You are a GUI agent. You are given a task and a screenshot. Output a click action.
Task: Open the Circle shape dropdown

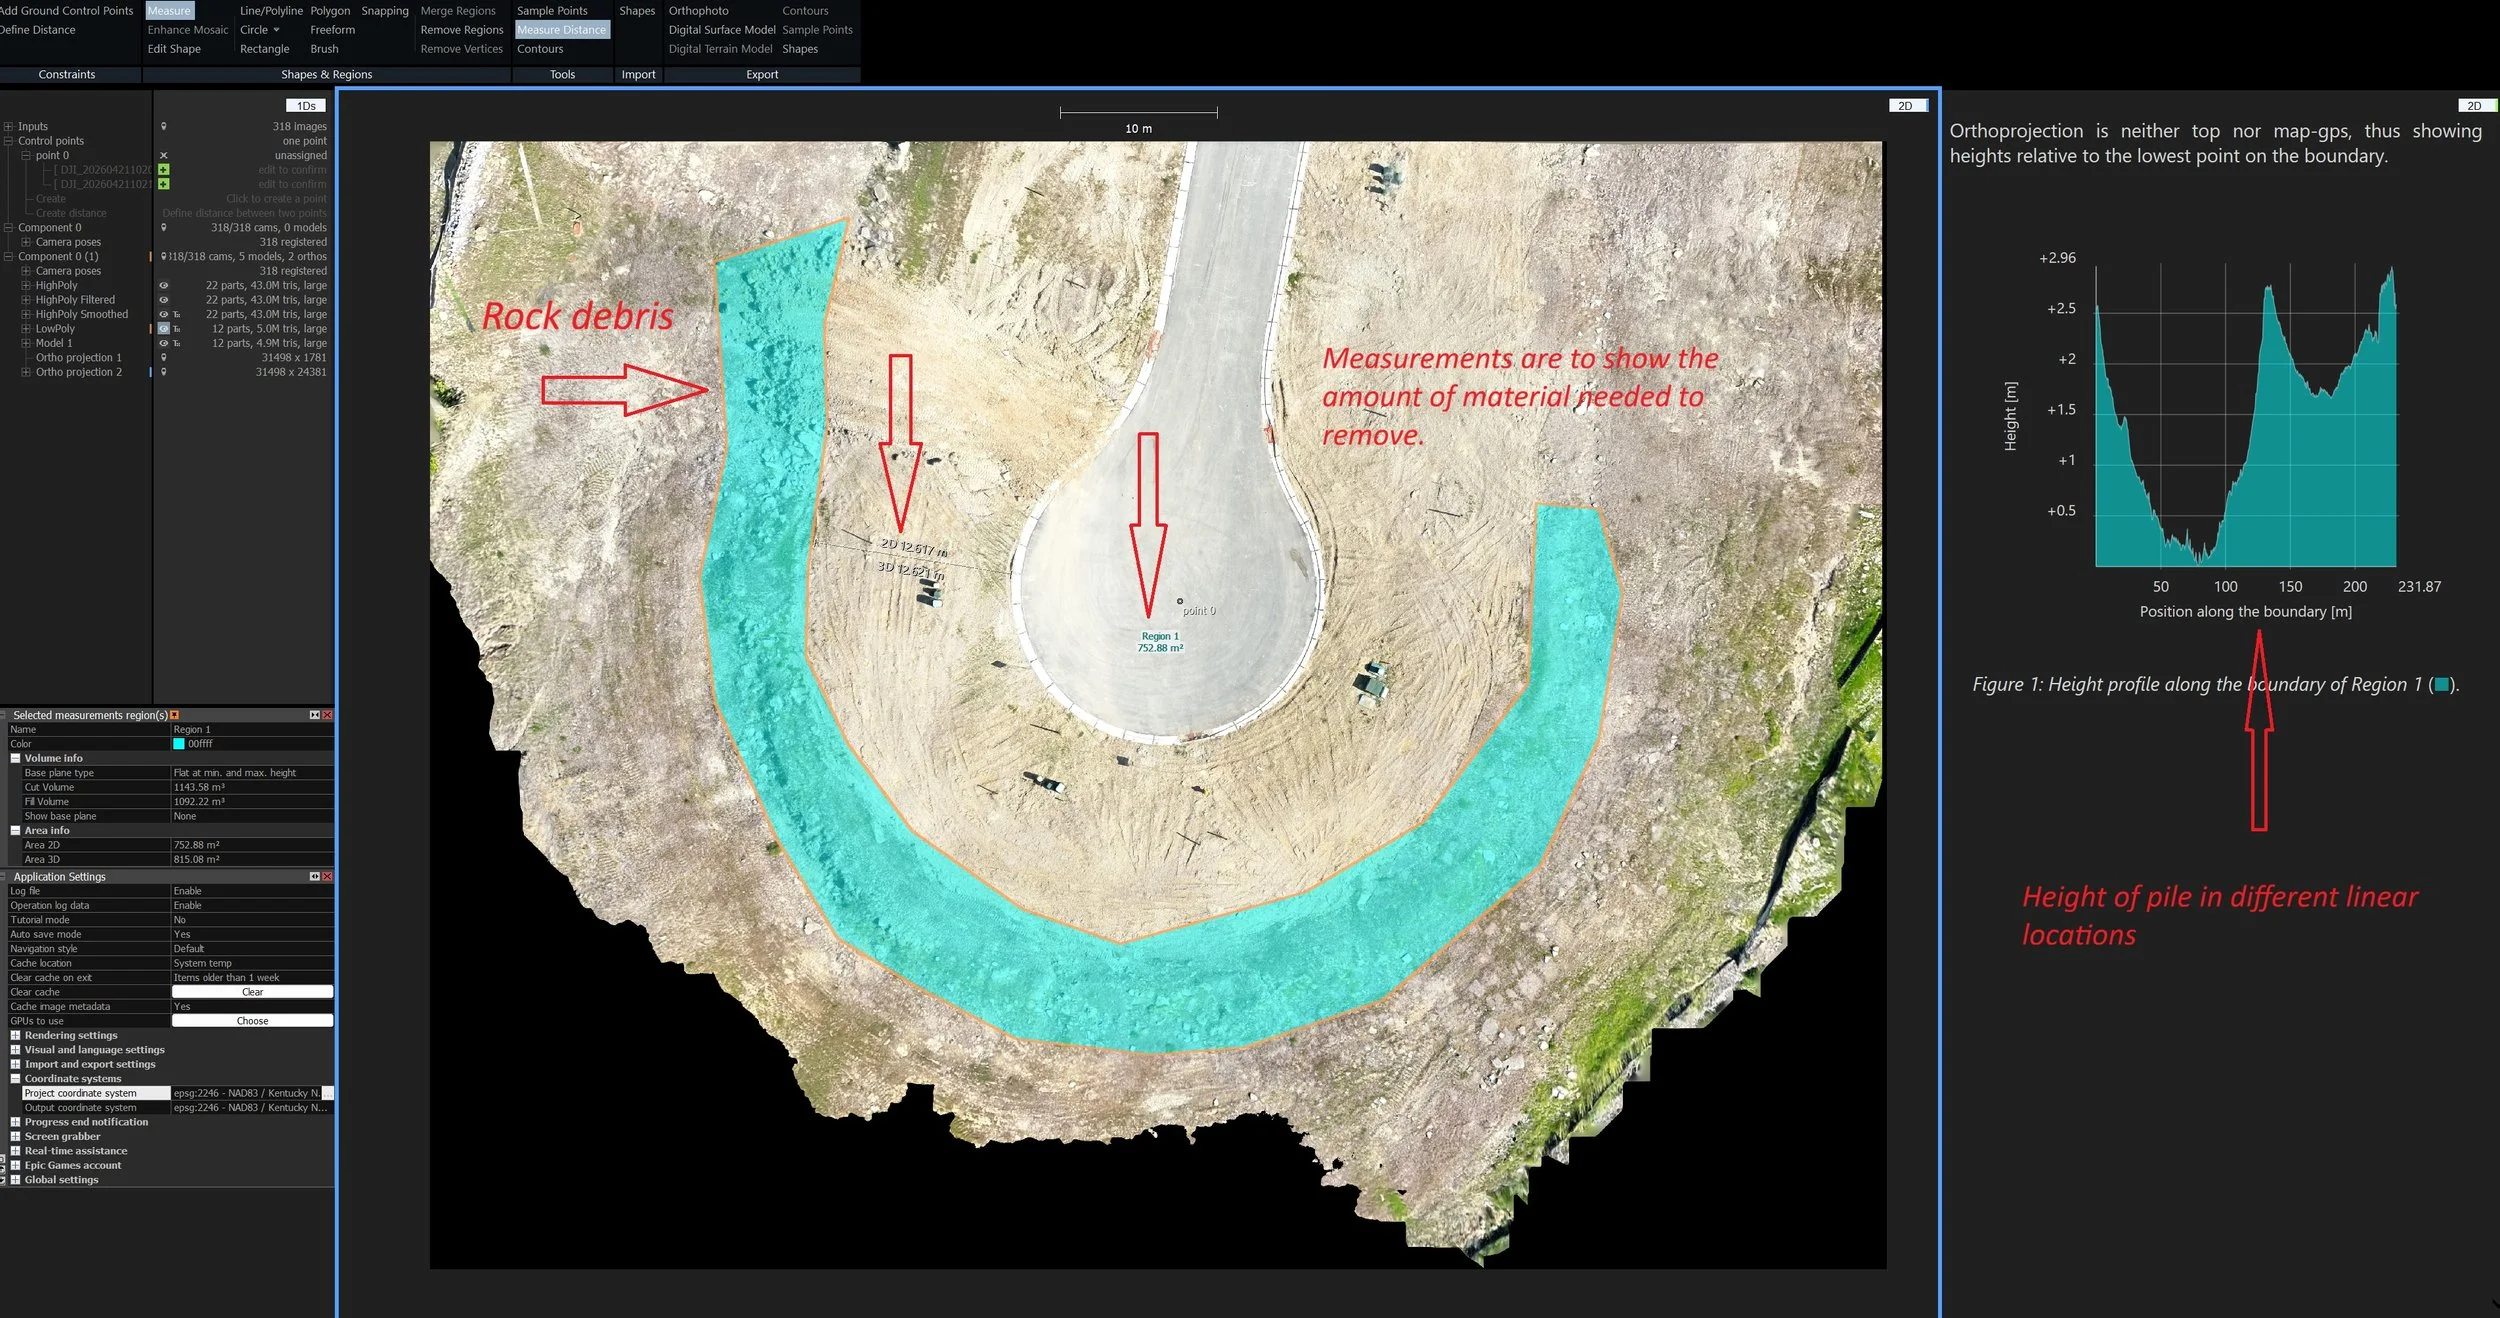coord(276,30)
